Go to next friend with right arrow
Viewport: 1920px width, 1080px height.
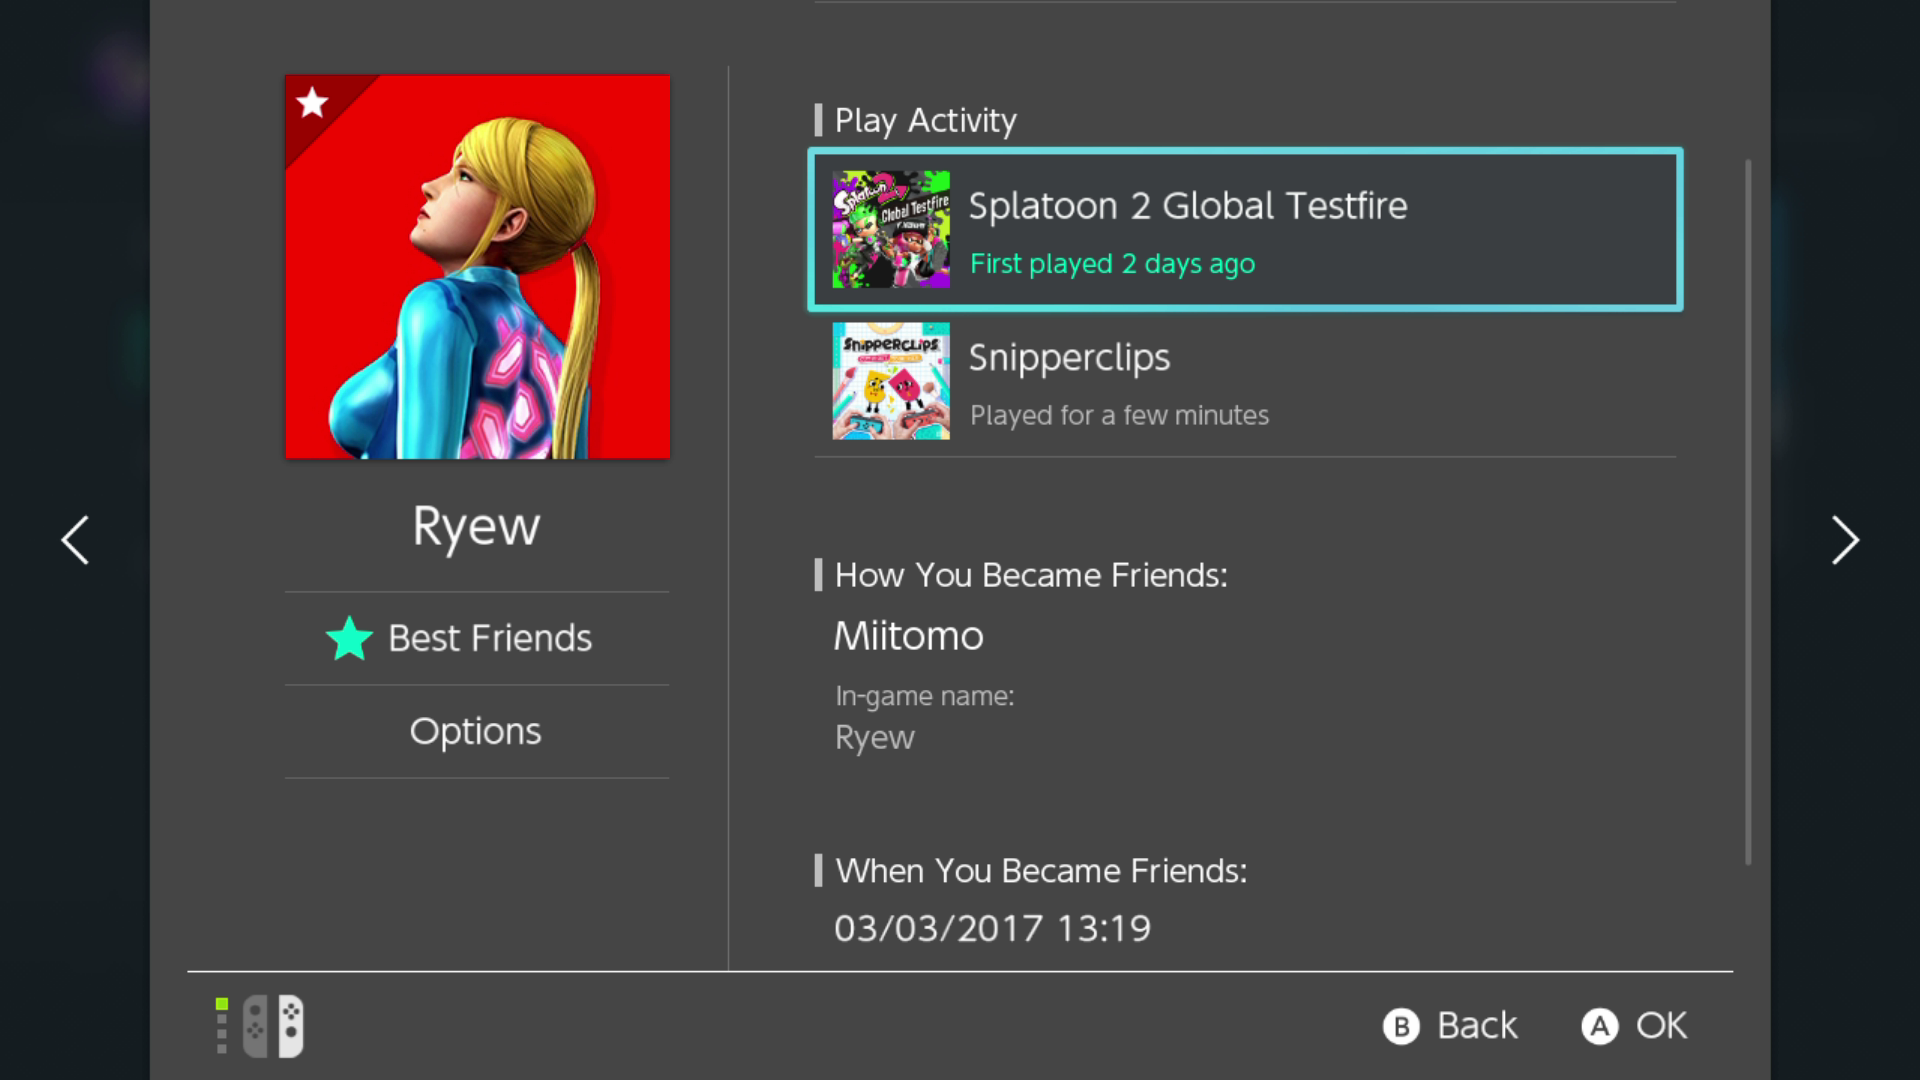1844,541
